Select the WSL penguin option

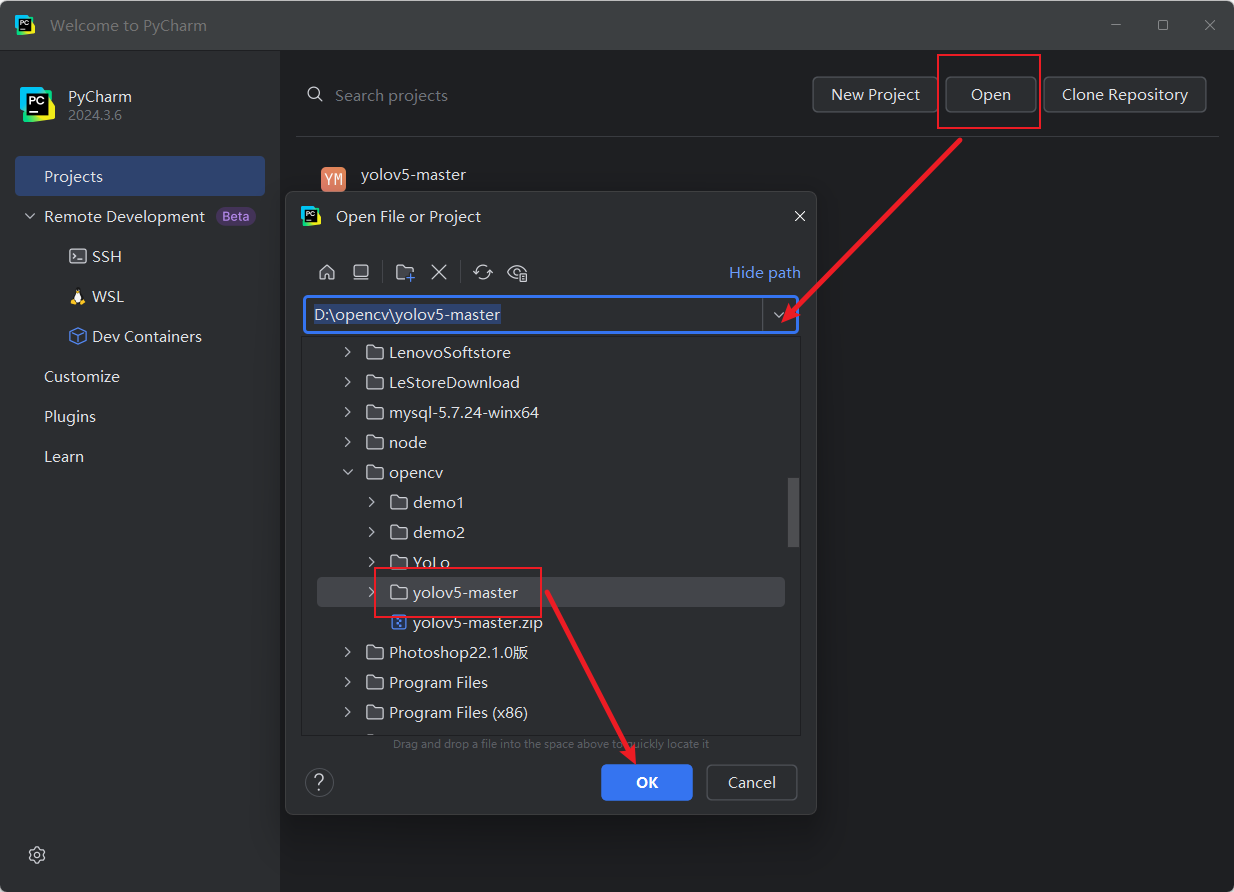click(96, 296)
